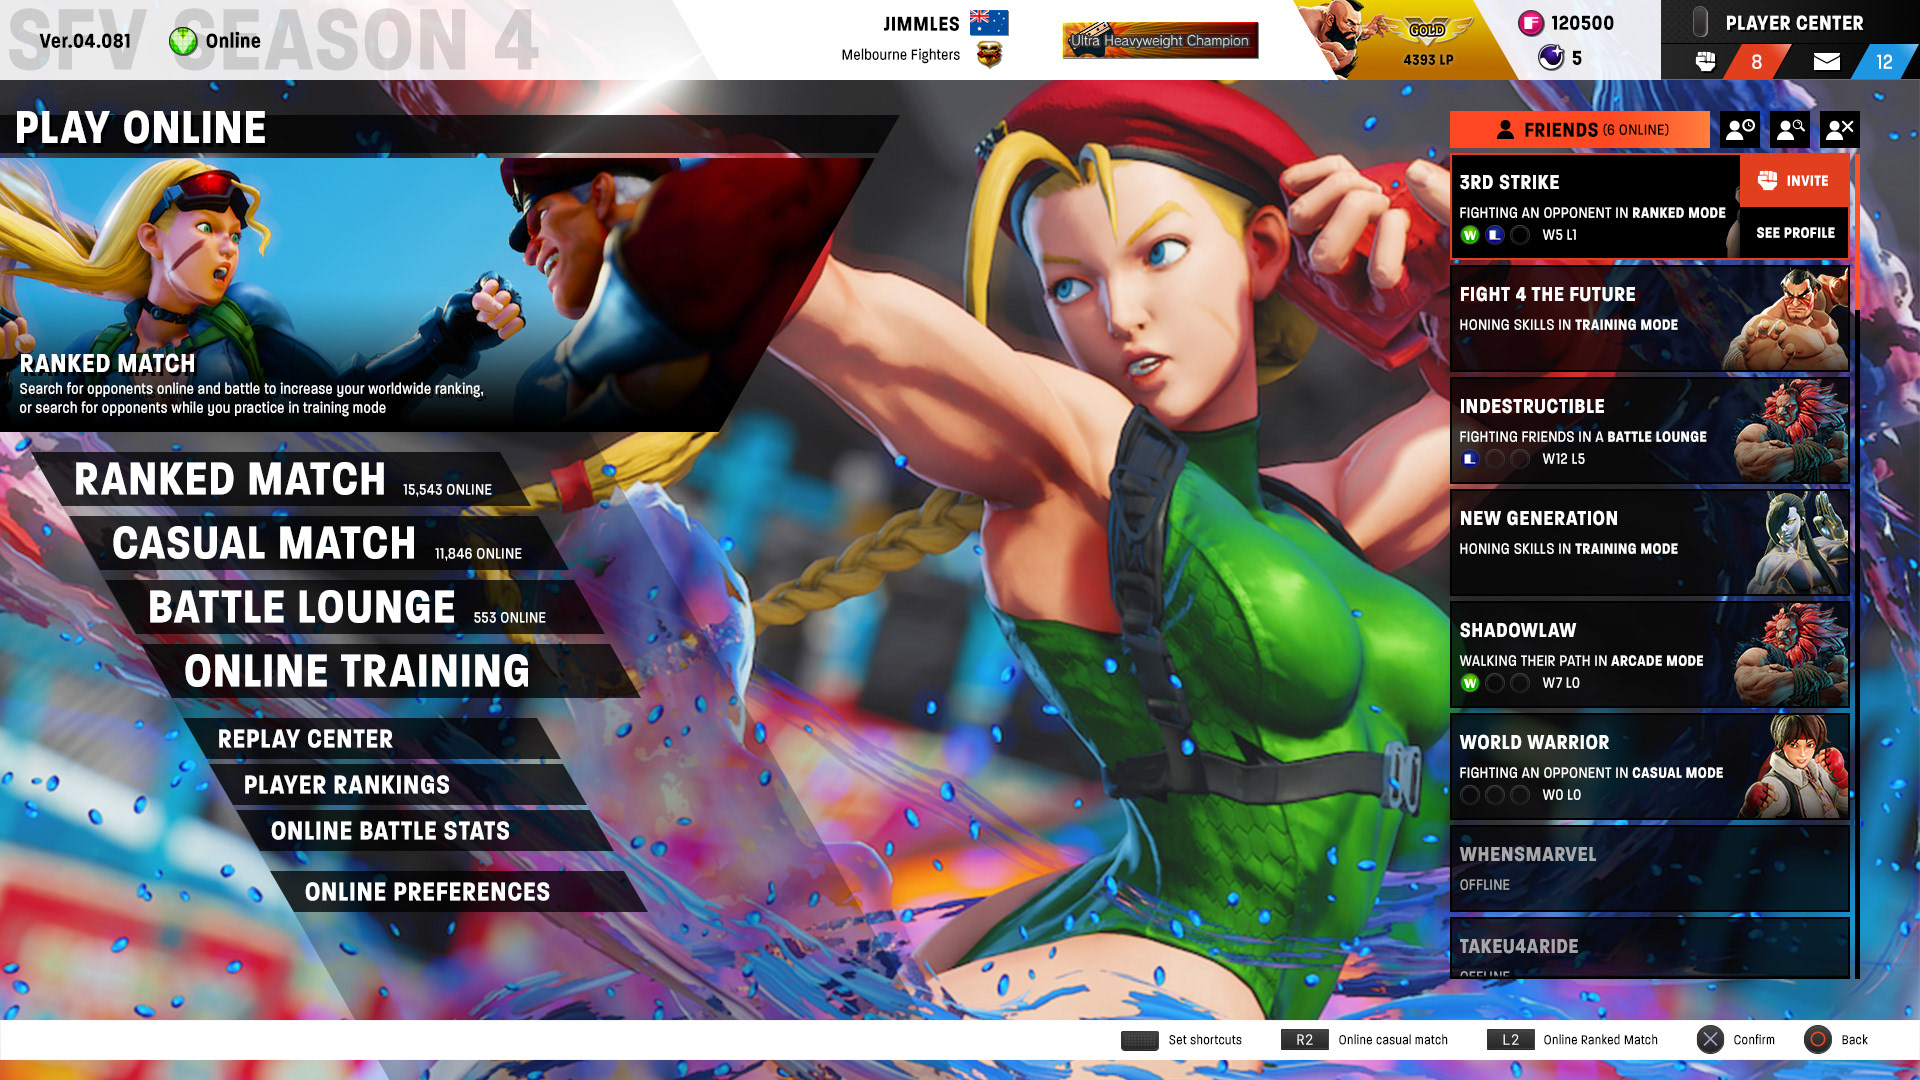The width and height of the screenshot is (1920, 1080).
Task: See the profile of 3RD STRIKE
Action: [1794, 233]
